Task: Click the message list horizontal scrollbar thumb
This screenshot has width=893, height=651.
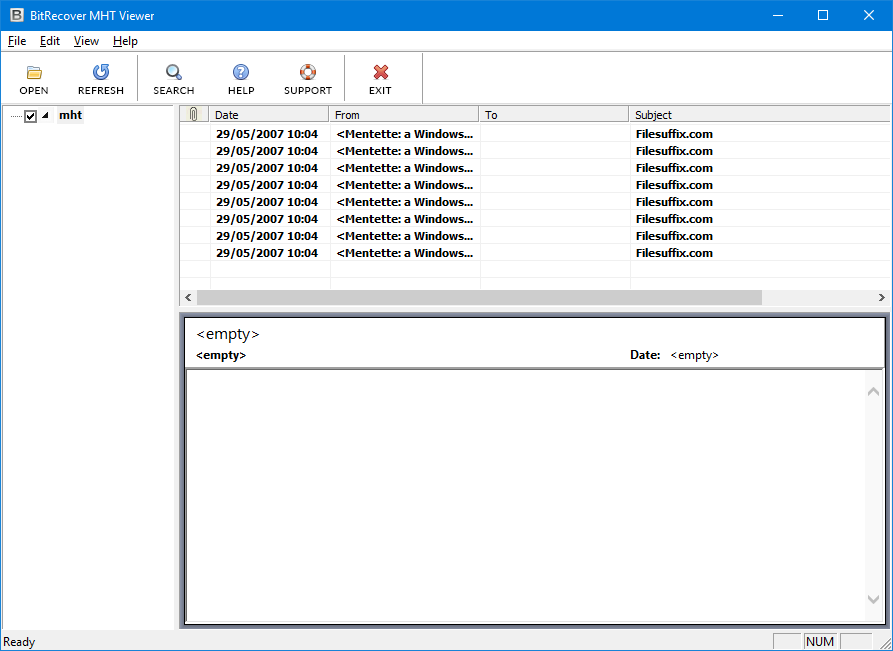Action: (479, 297)
